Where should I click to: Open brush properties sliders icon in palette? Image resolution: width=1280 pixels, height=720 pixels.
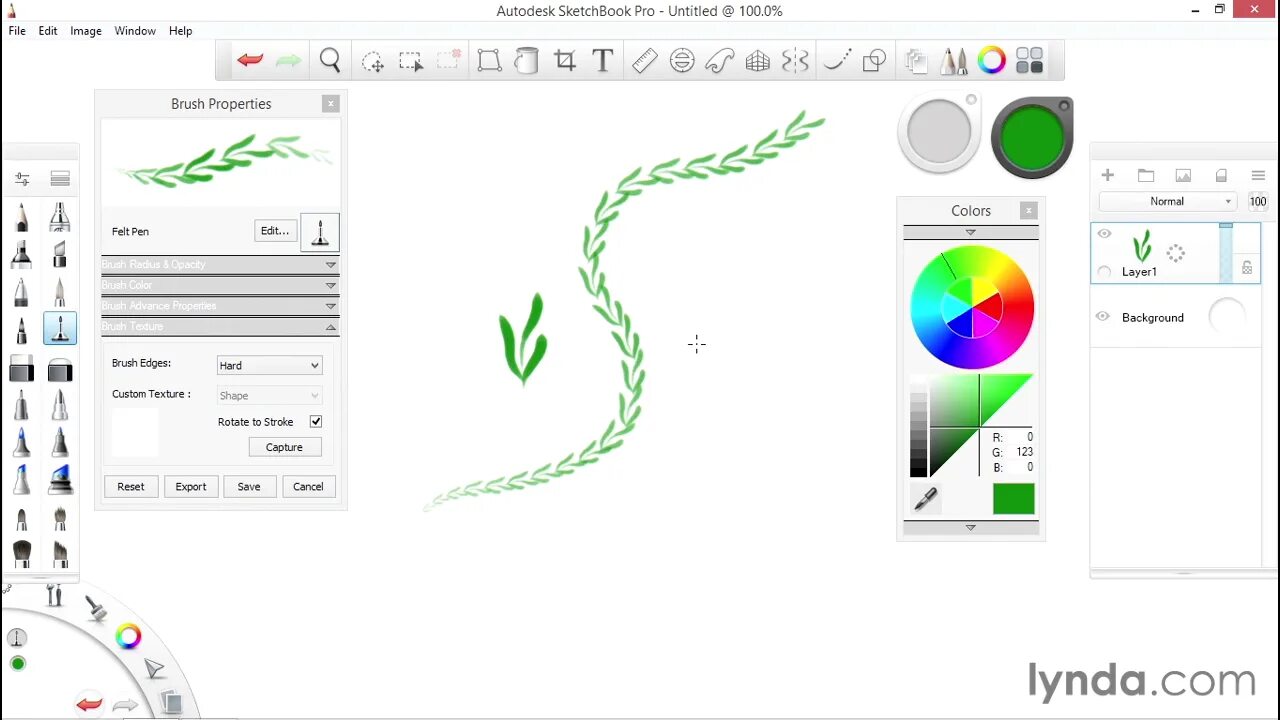[22, 179]
